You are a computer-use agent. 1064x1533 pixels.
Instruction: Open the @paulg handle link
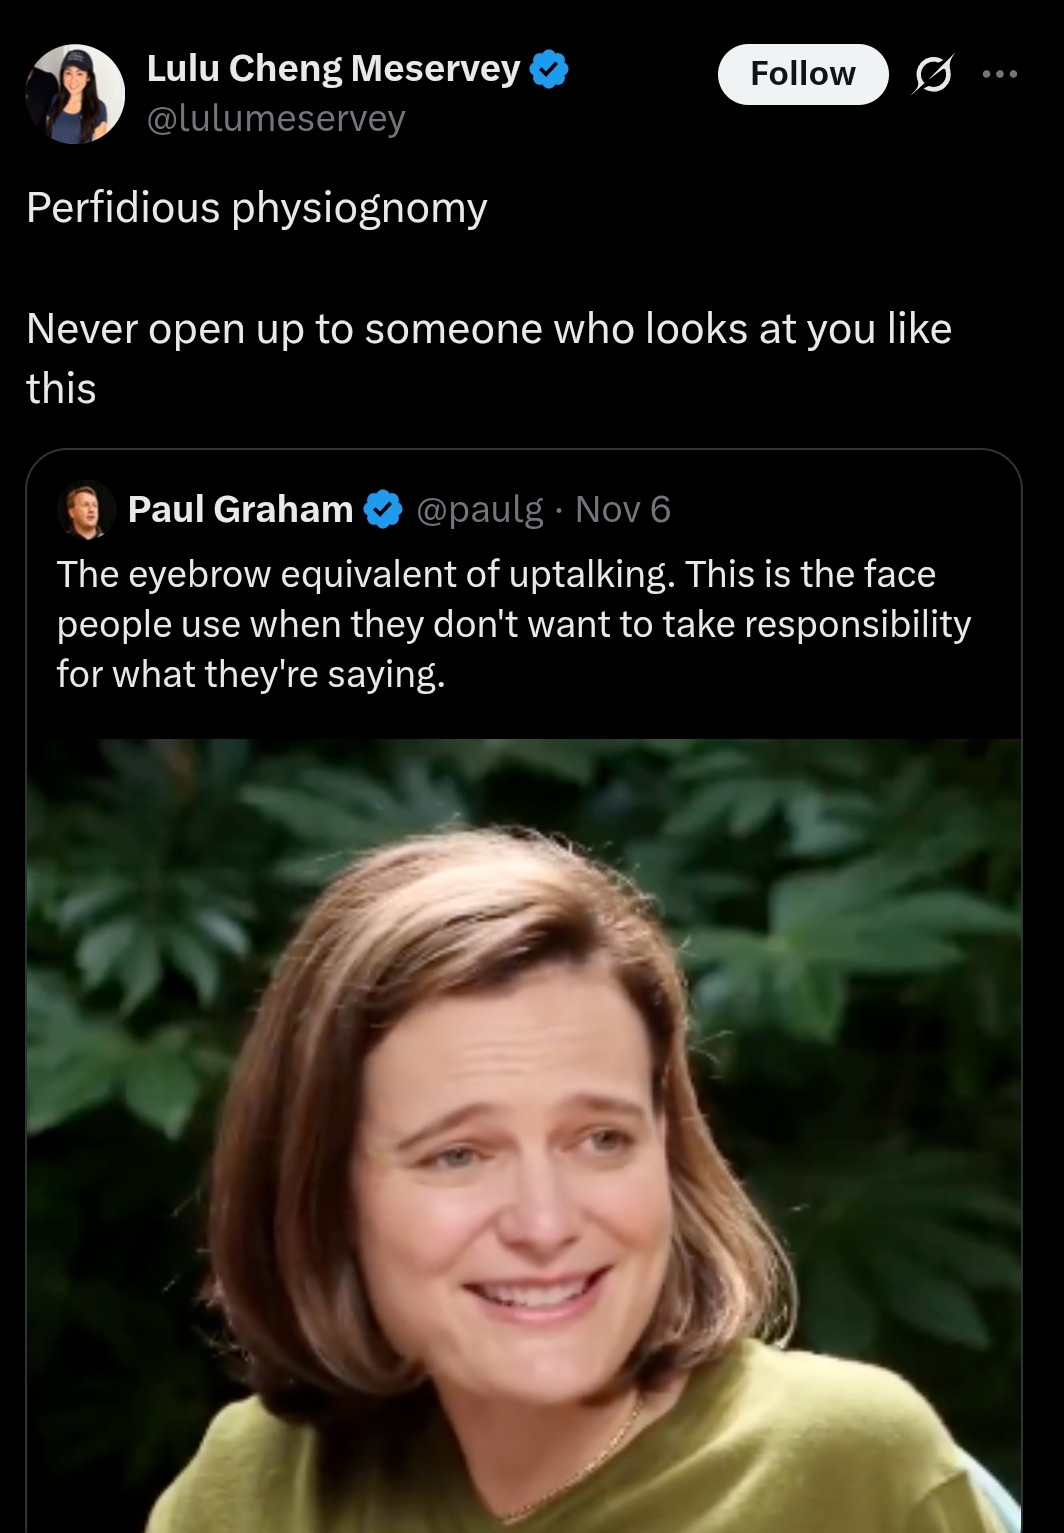pyautogui.click(x=479, y=510)
